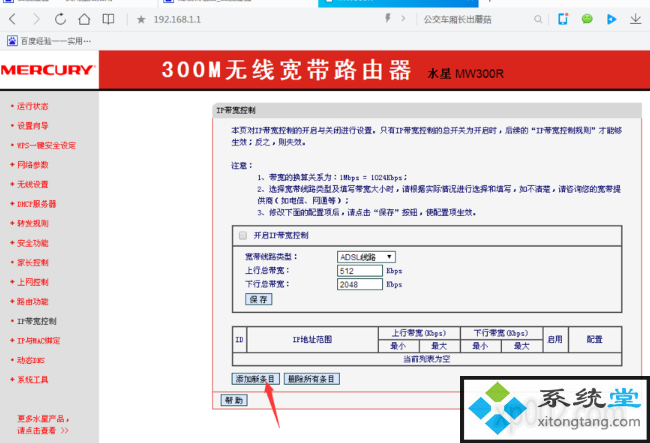This screenshot has width=650, height=443.
Task: Open the 百度经验 bookmark
Action: (49, 41)
